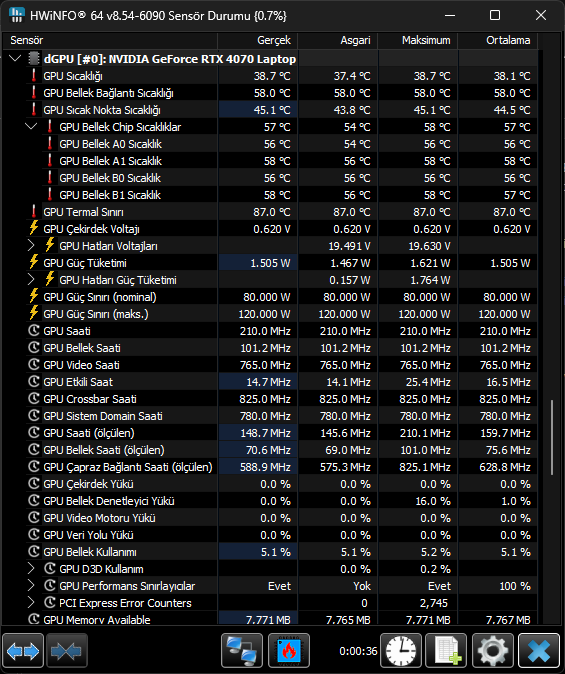Collapse GPU Bellek Chip Sıcaklıklar subgroup

(x=31, y=127)
